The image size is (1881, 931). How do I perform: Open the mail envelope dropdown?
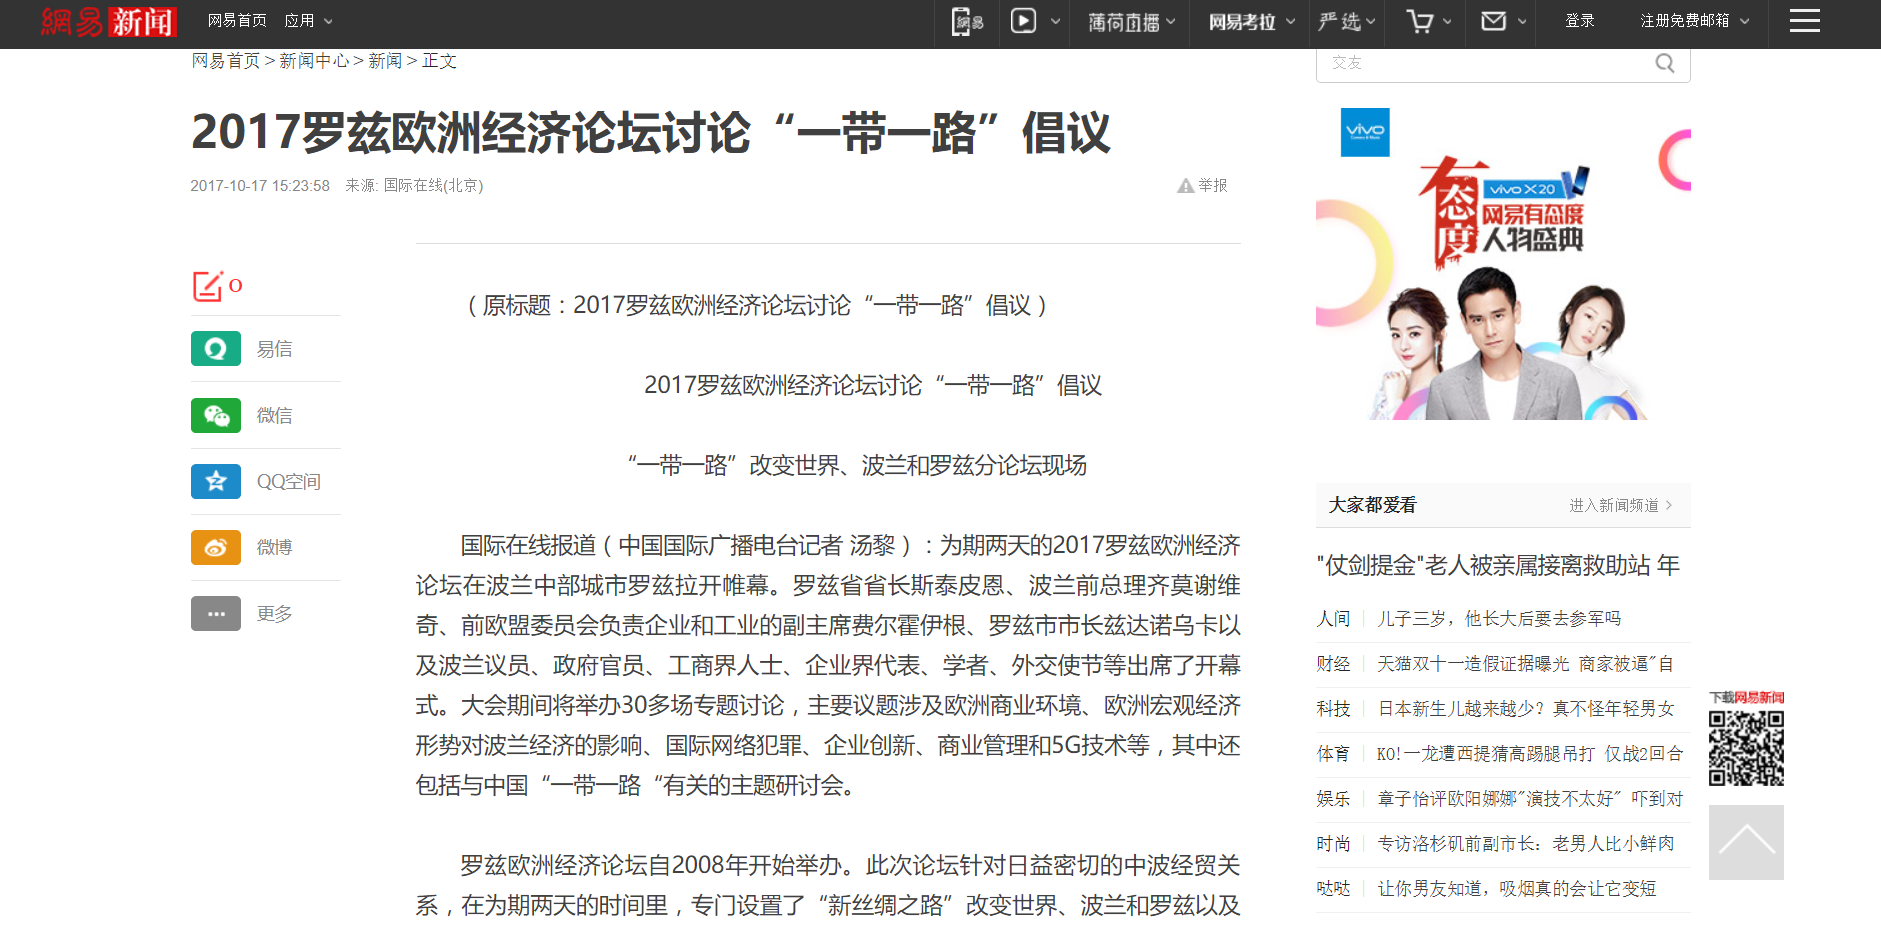[1502, 21]
